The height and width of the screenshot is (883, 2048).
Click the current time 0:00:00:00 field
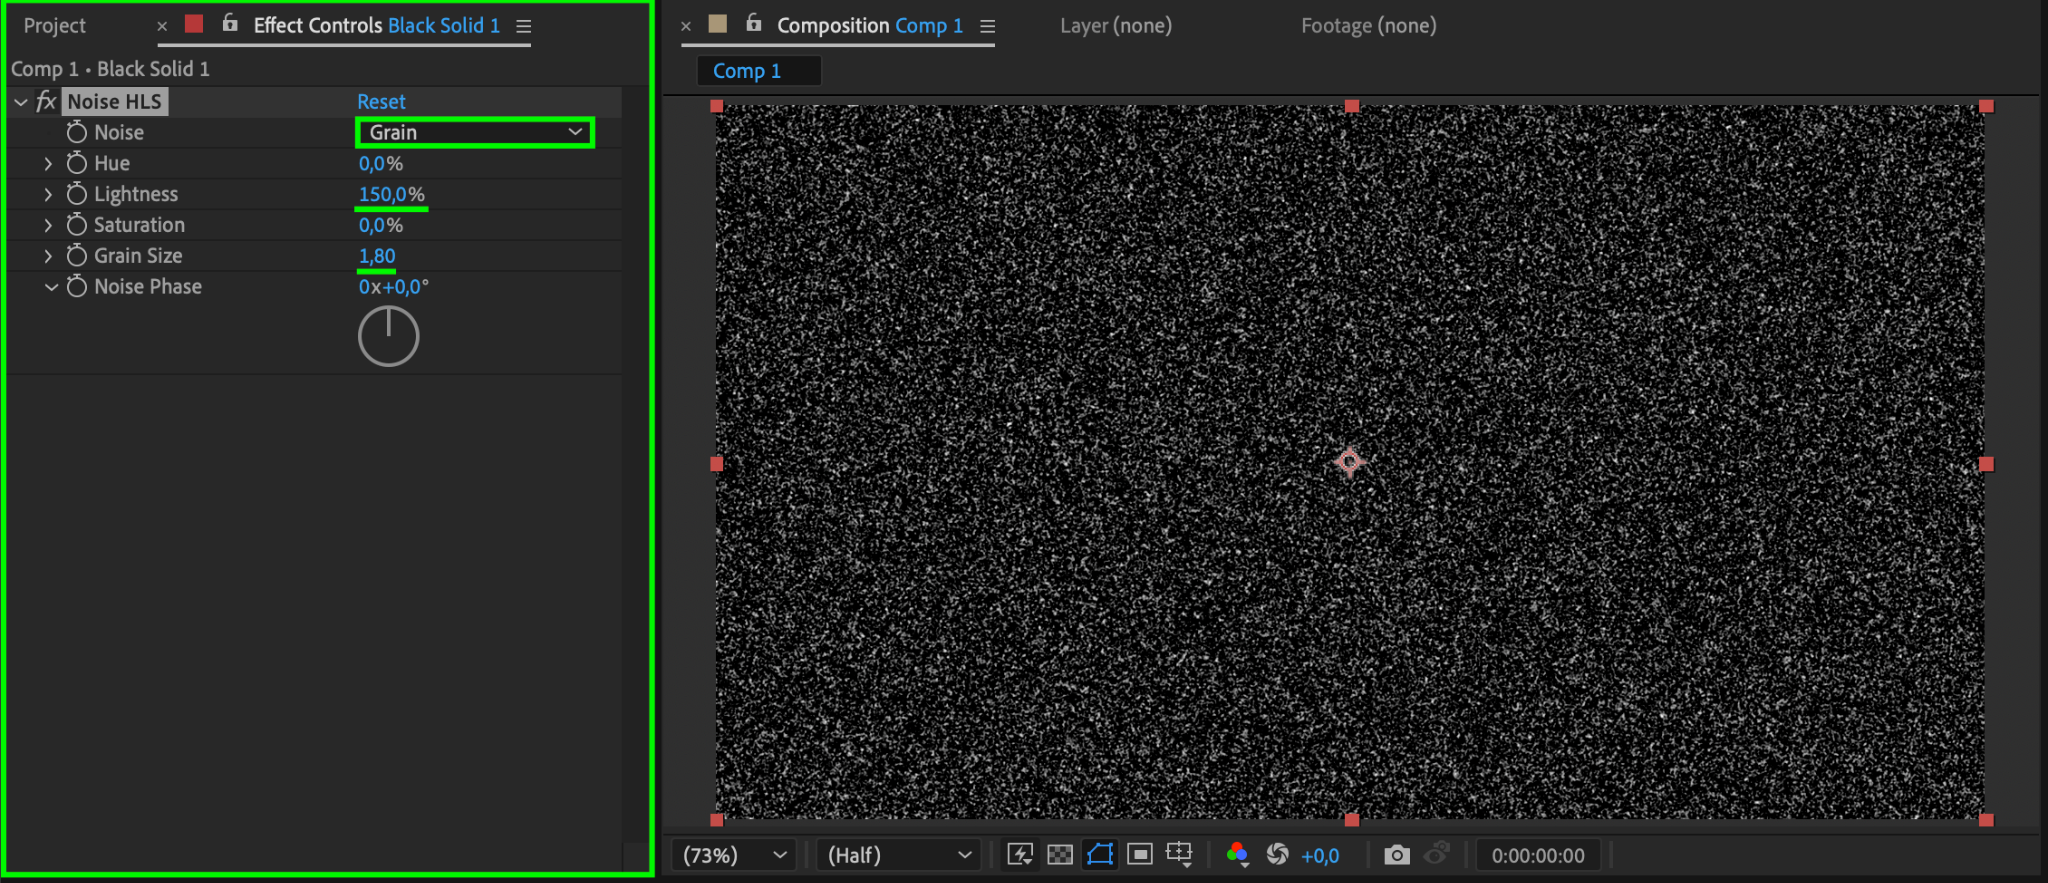[x=1537, y=856]
